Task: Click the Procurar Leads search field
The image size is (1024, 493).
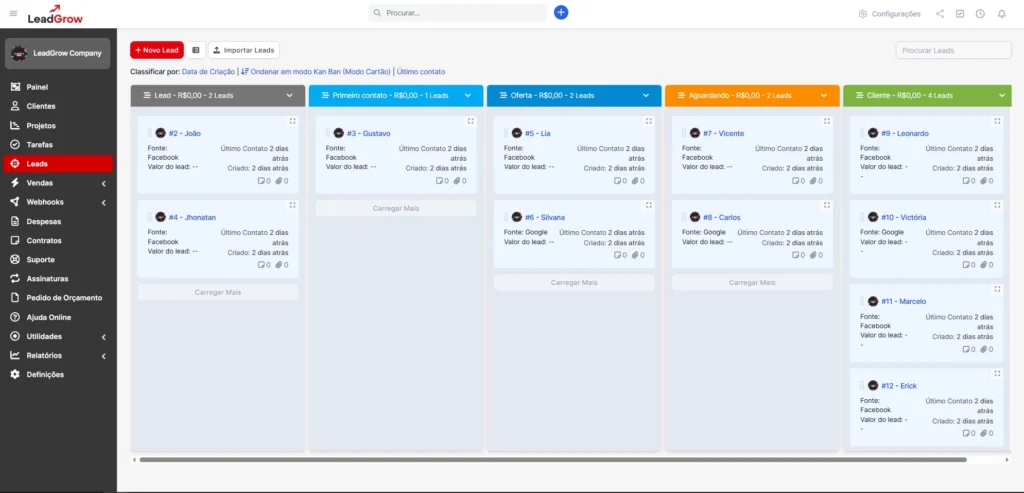Action: (x=953, y=50)
